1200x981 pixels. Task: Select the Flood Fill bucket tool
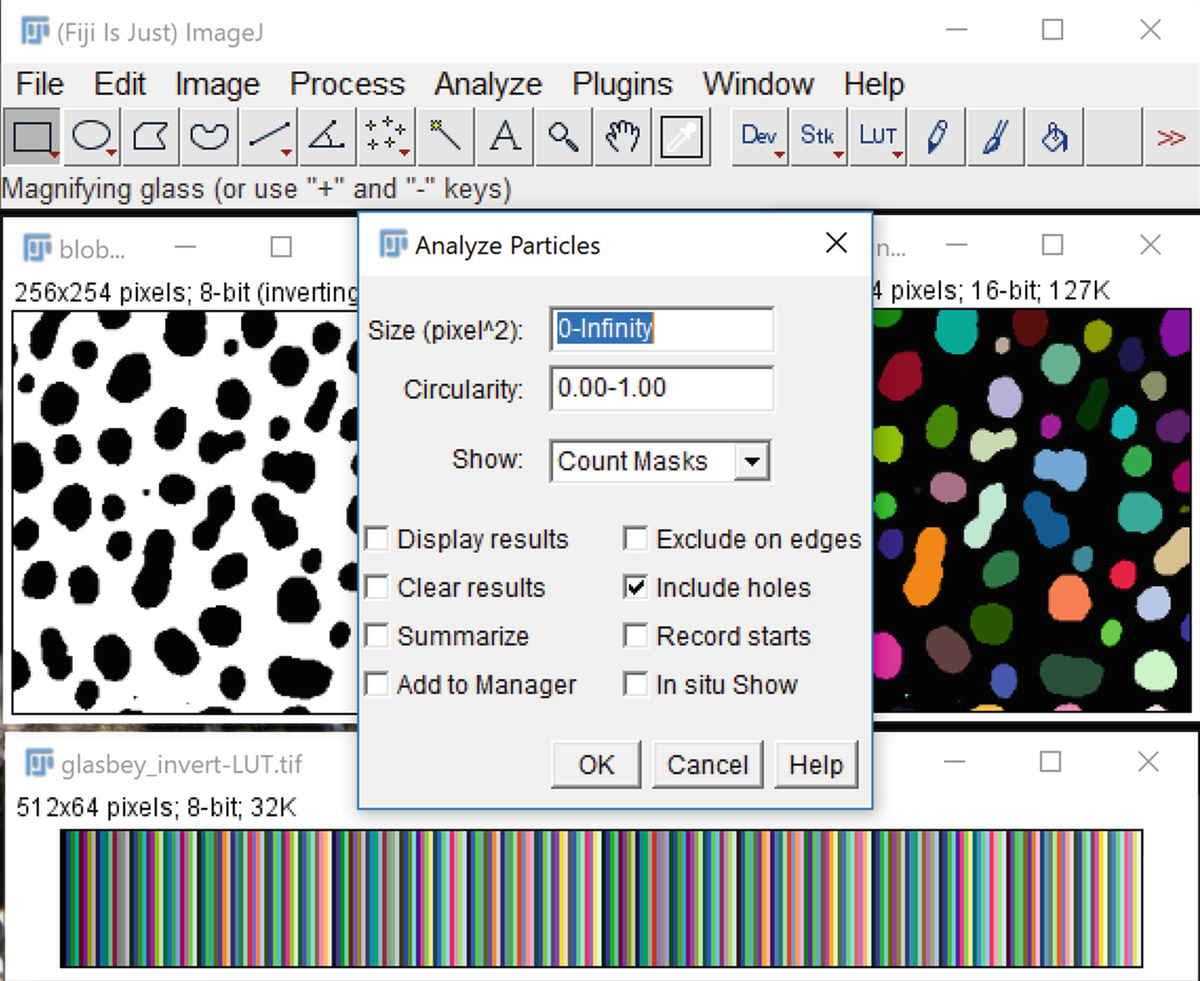pos(1055,137)
